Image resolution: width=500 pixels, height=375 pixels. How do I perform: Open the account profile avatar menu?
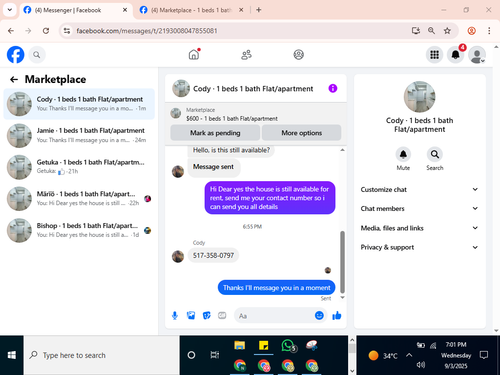click(477, 55)
